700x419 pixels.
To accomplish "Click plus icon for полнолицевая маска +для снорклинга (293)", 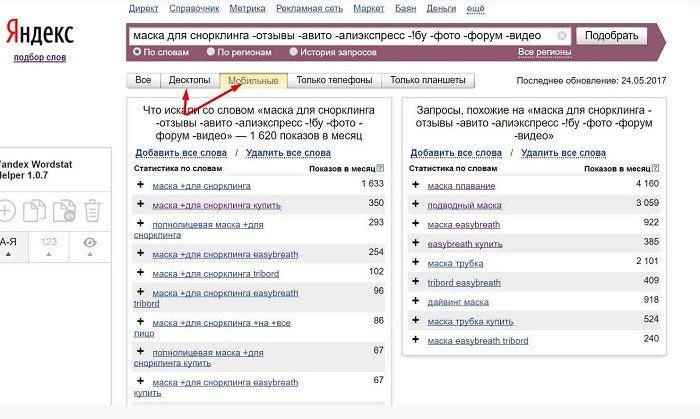I will [x=140, y=223].
